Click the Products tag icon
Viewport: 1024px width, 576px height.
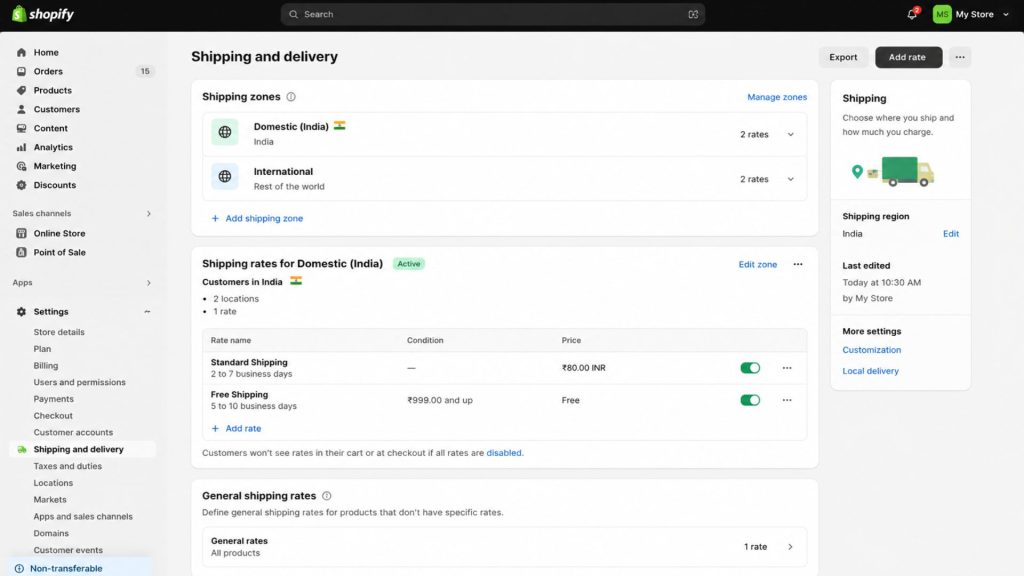click(x=22, y=90)
